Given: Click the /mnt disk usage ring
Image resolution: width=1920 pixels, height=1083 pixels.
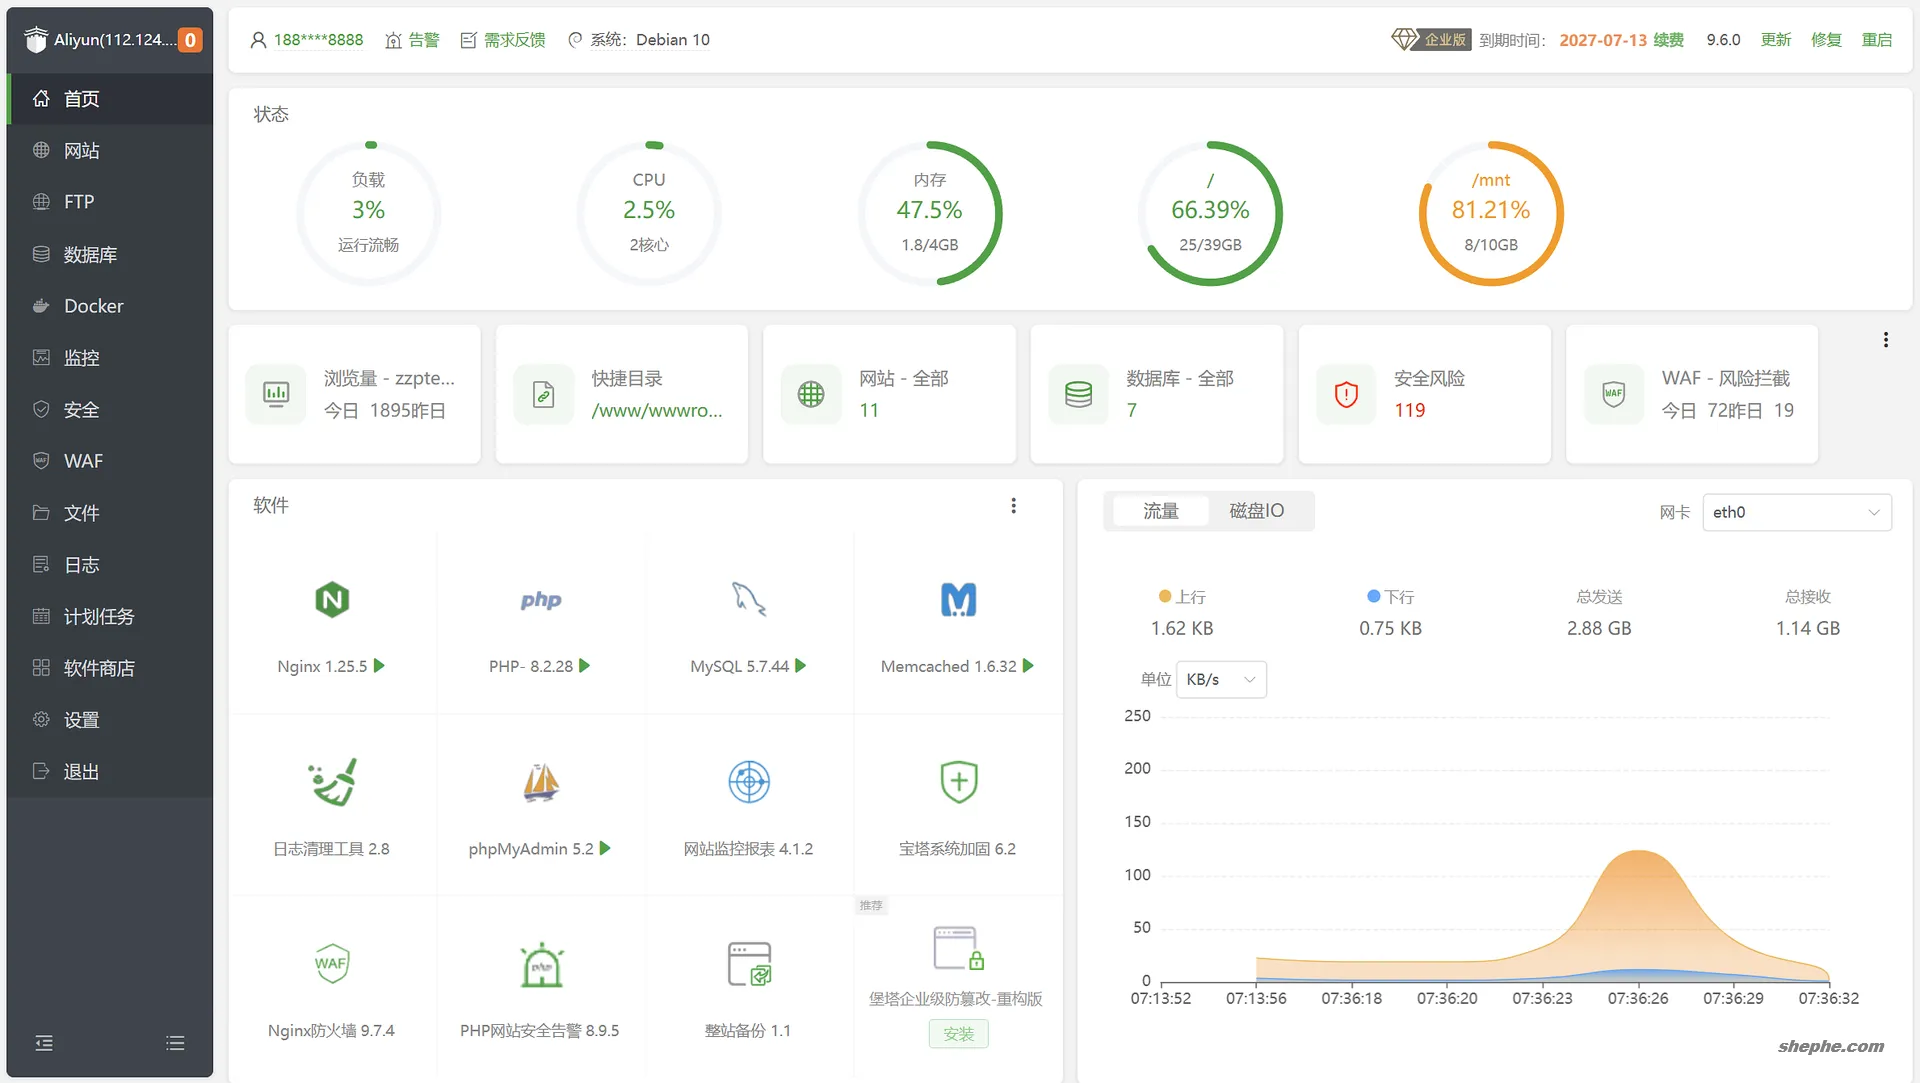Looking at the screenshot, I should tap(1490, 213).
